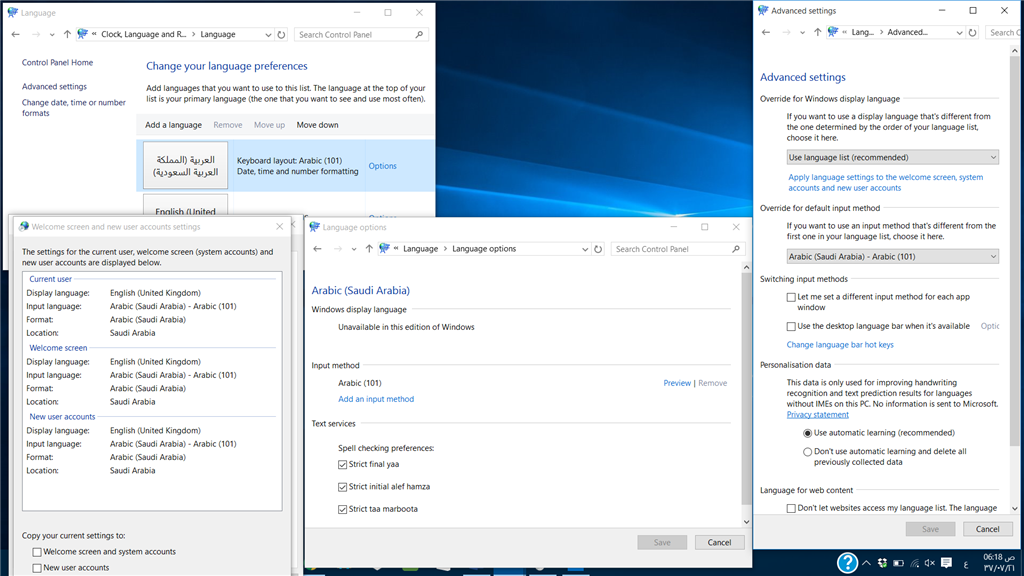
Task: Toggle the Strict final yaa checkbox
Action: [x=342, y=464]
